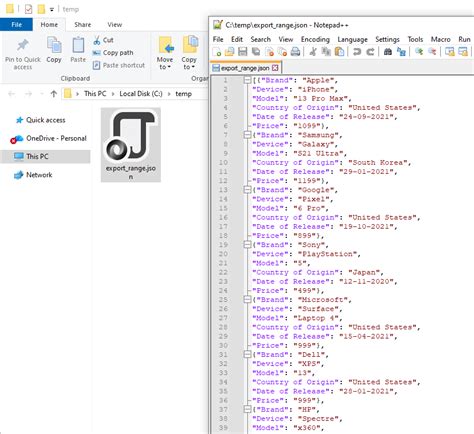Click the Print icon in Notepad++ toolbar
The image size is (474, 434).
(295, 52)
